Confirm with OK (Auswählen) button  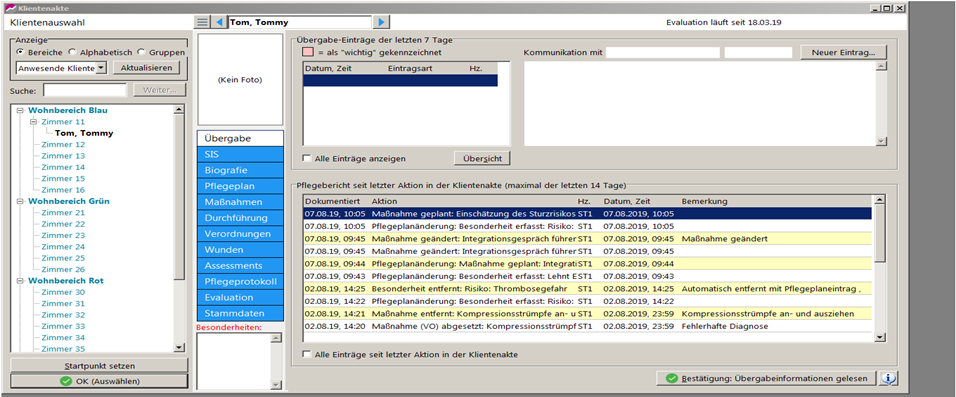99,381
